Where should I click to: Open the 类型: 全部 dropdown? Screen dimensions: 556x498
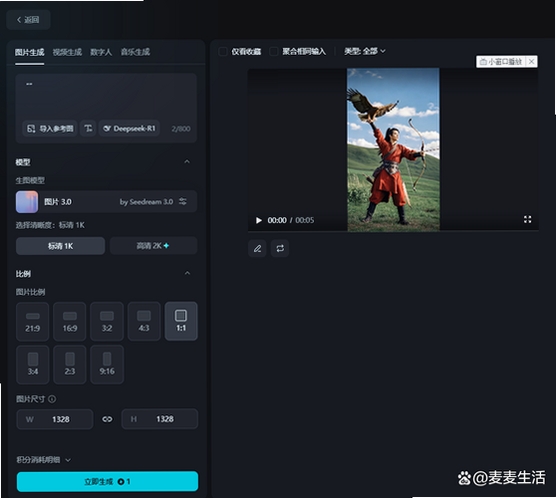pyautogui.click(x=365, y=51)
